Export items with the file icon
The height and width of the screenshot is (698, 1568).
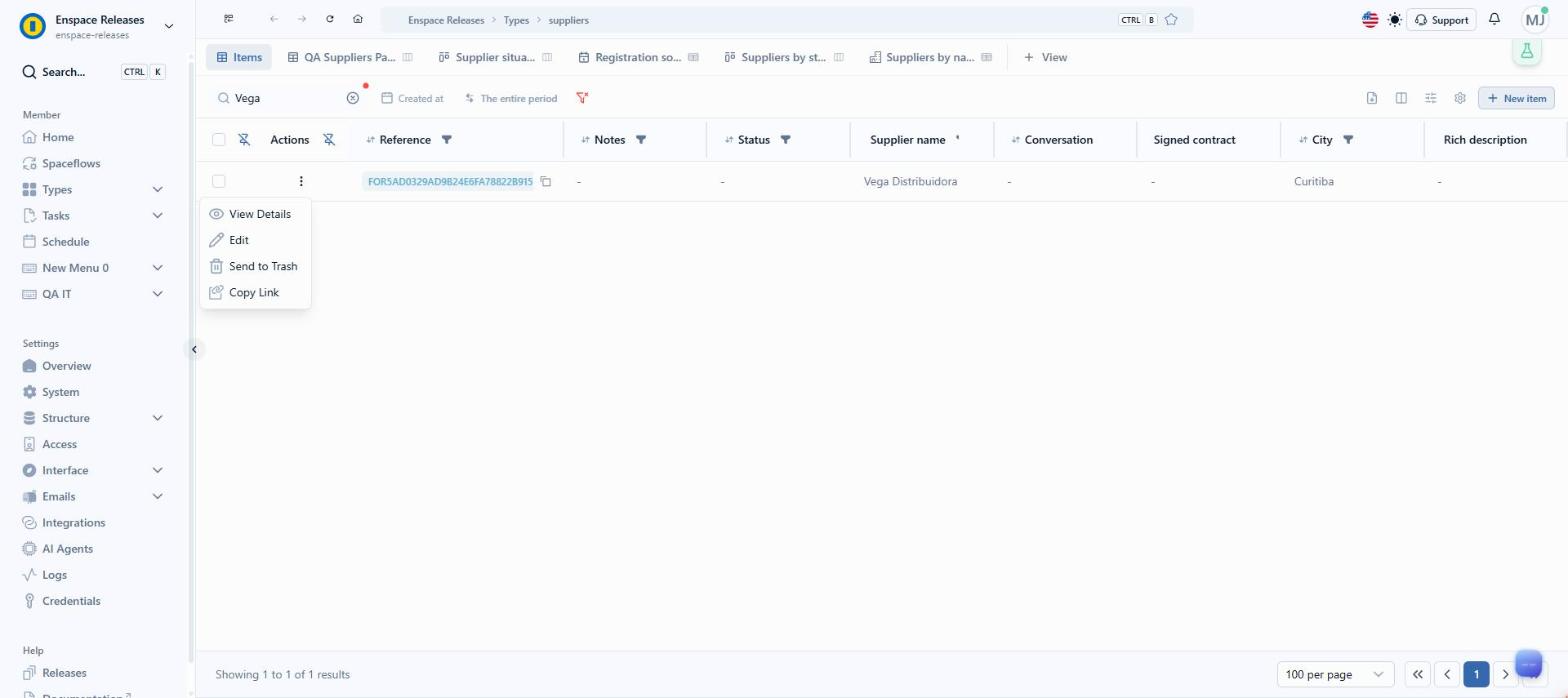click(1372, 98)
